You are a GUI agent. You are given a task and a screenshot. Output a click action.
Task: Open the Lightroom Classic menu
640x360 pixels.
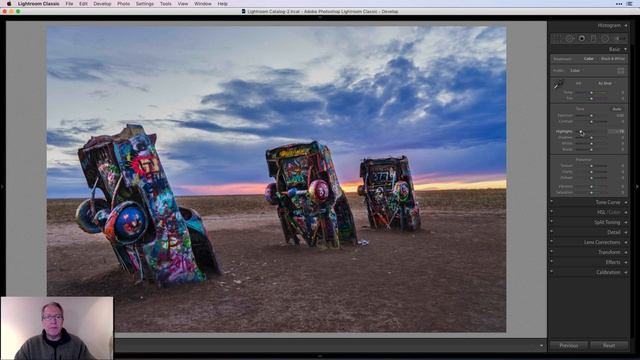38,4
